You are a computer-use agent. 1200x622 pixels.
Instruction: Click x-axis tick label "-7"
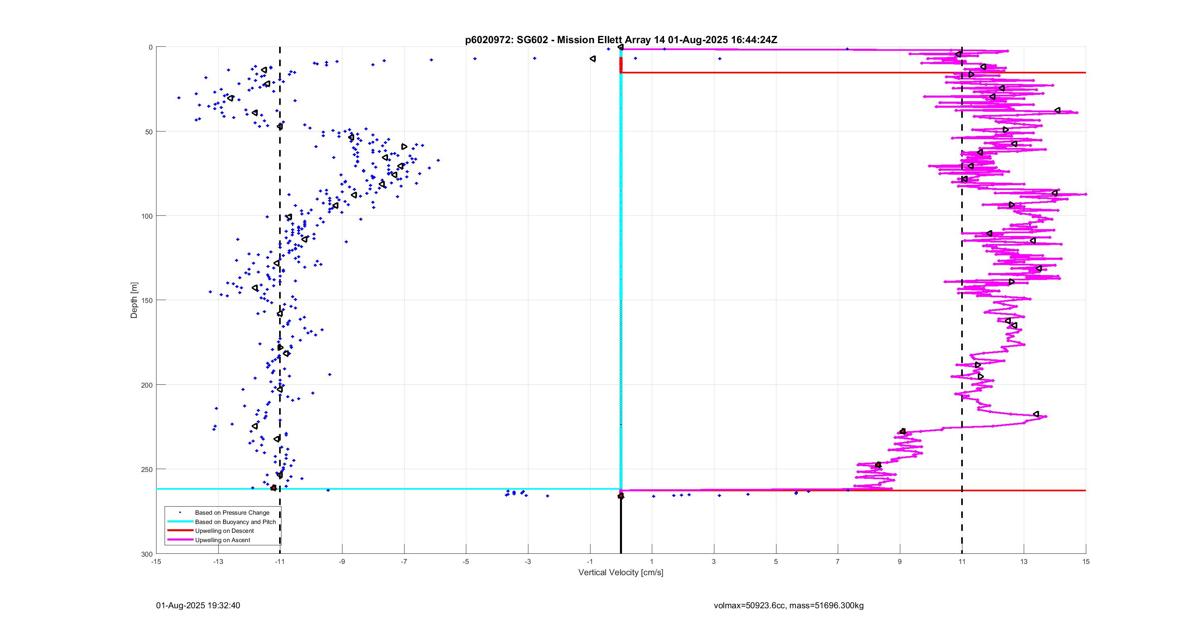[x=404, y=562]
